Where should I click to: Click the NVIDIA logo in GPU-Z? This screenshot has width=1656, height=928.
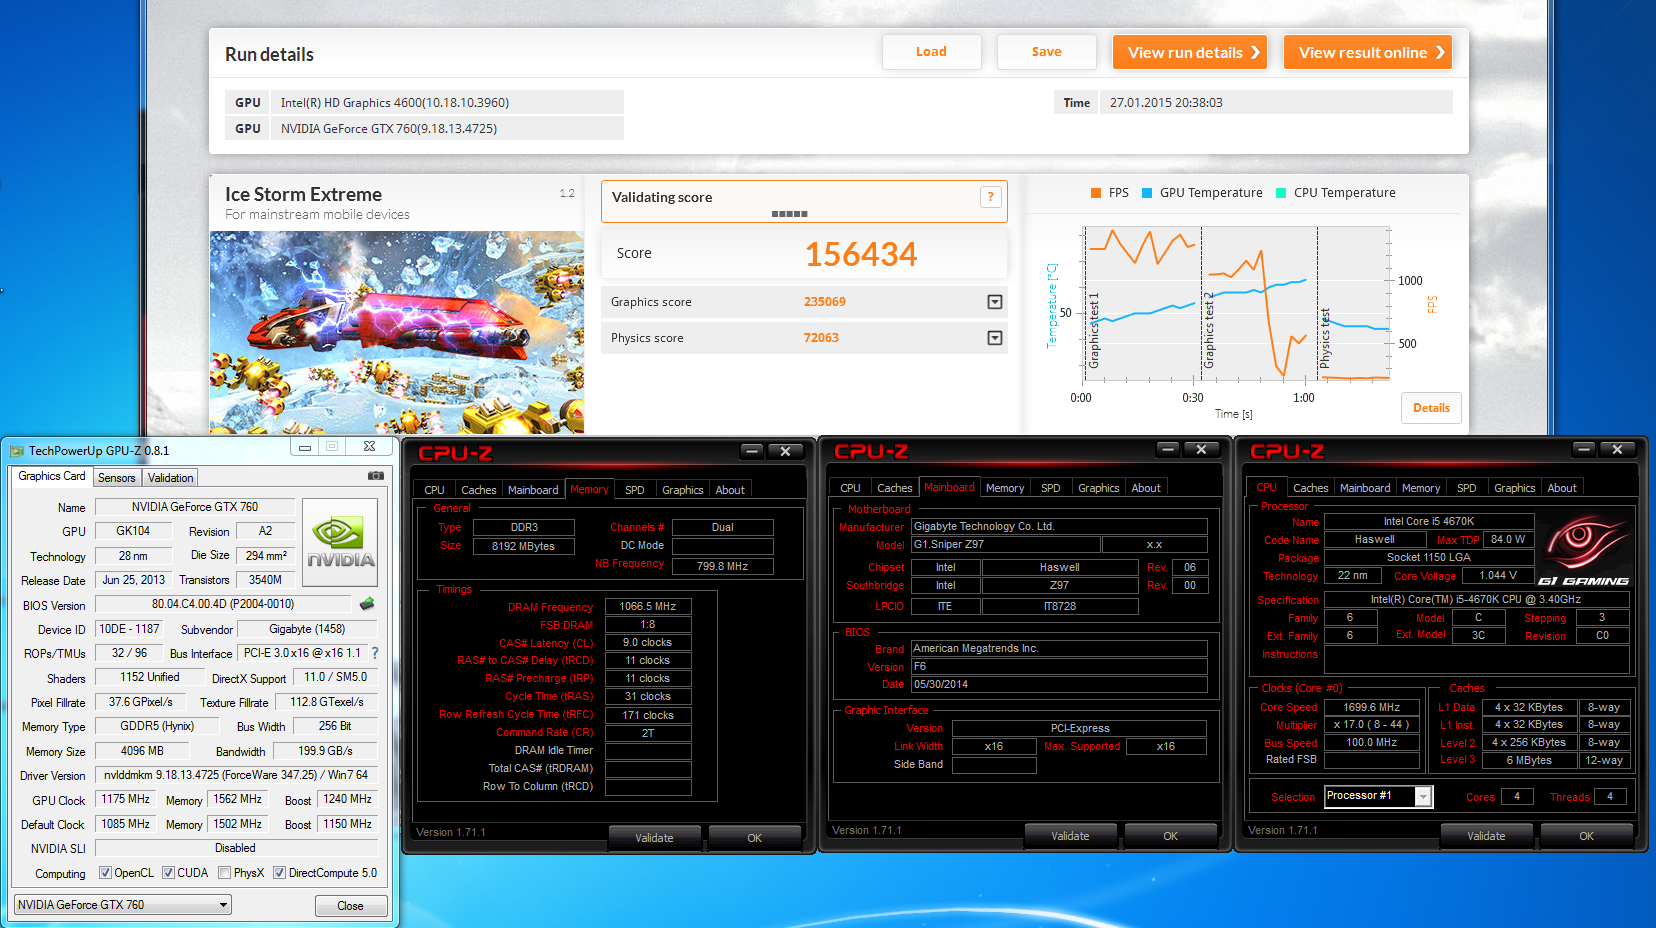click(x=340, y=543)
